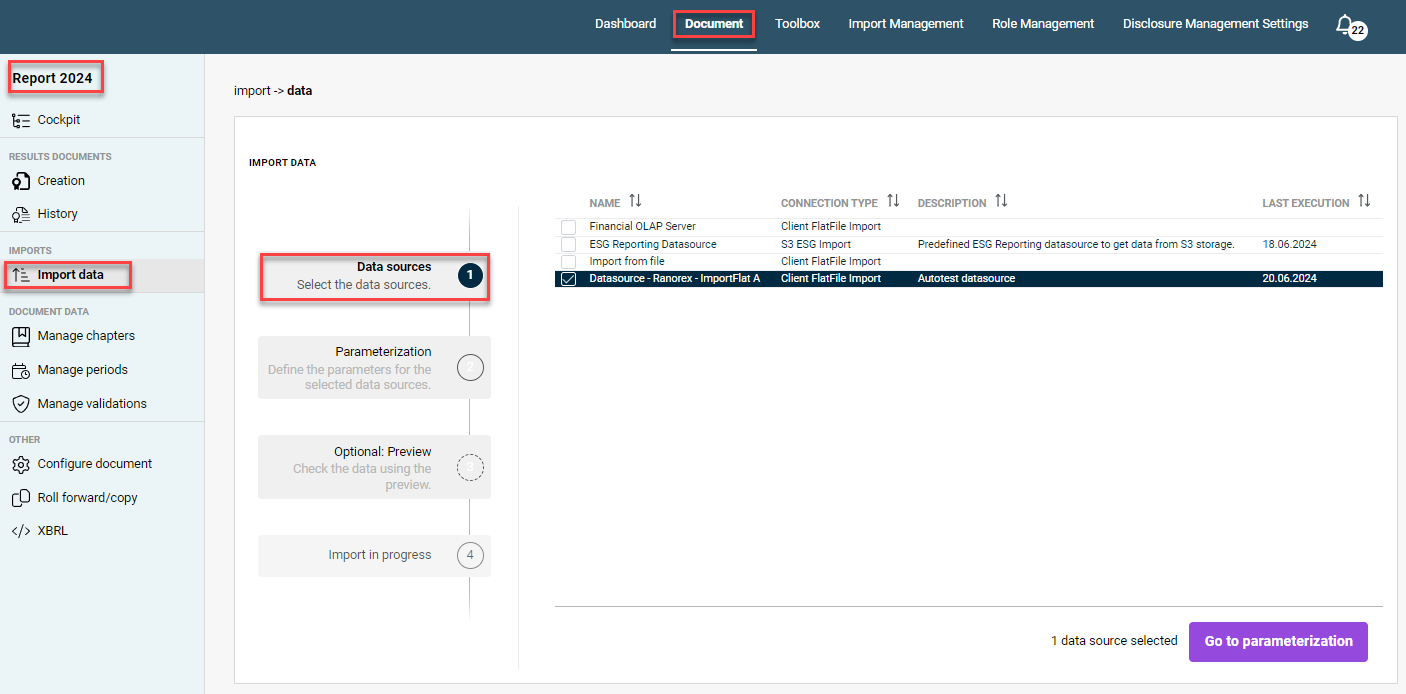Viewport: 1406px width, 694px height.
Task: Click the Autotest datasource description
Action: pyautogui.click(x=966, y=279)
